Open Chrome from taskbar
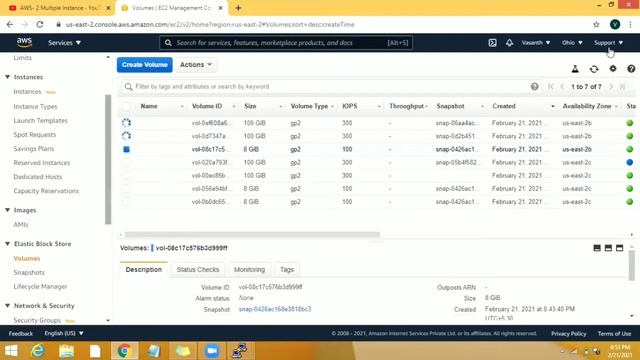This screenshot has width=640, height=360. click(124, 351)
